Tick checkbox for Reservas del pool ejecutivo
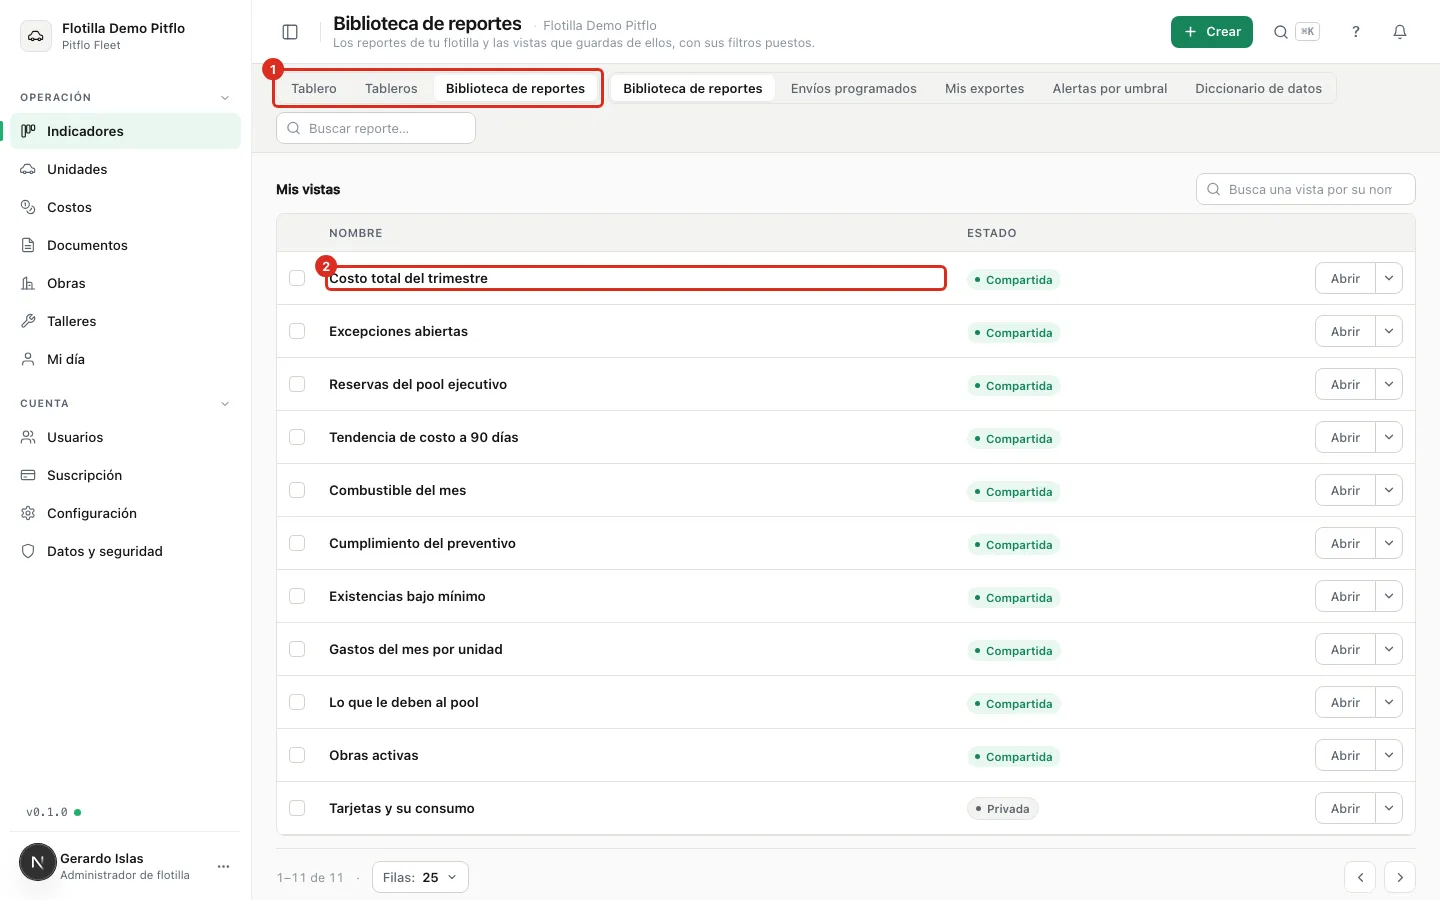 [x=297, y=384]
